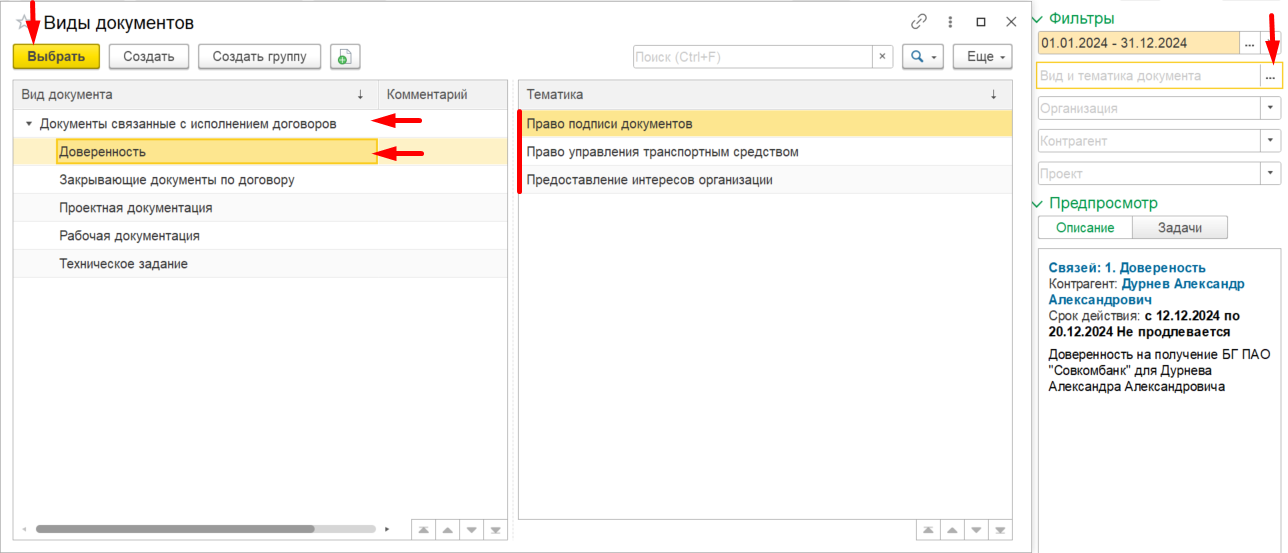The image size is (1288, 553).
Task: Collapse the Документы связанные с исполнением договоров group
Action: tap(28, 124)
